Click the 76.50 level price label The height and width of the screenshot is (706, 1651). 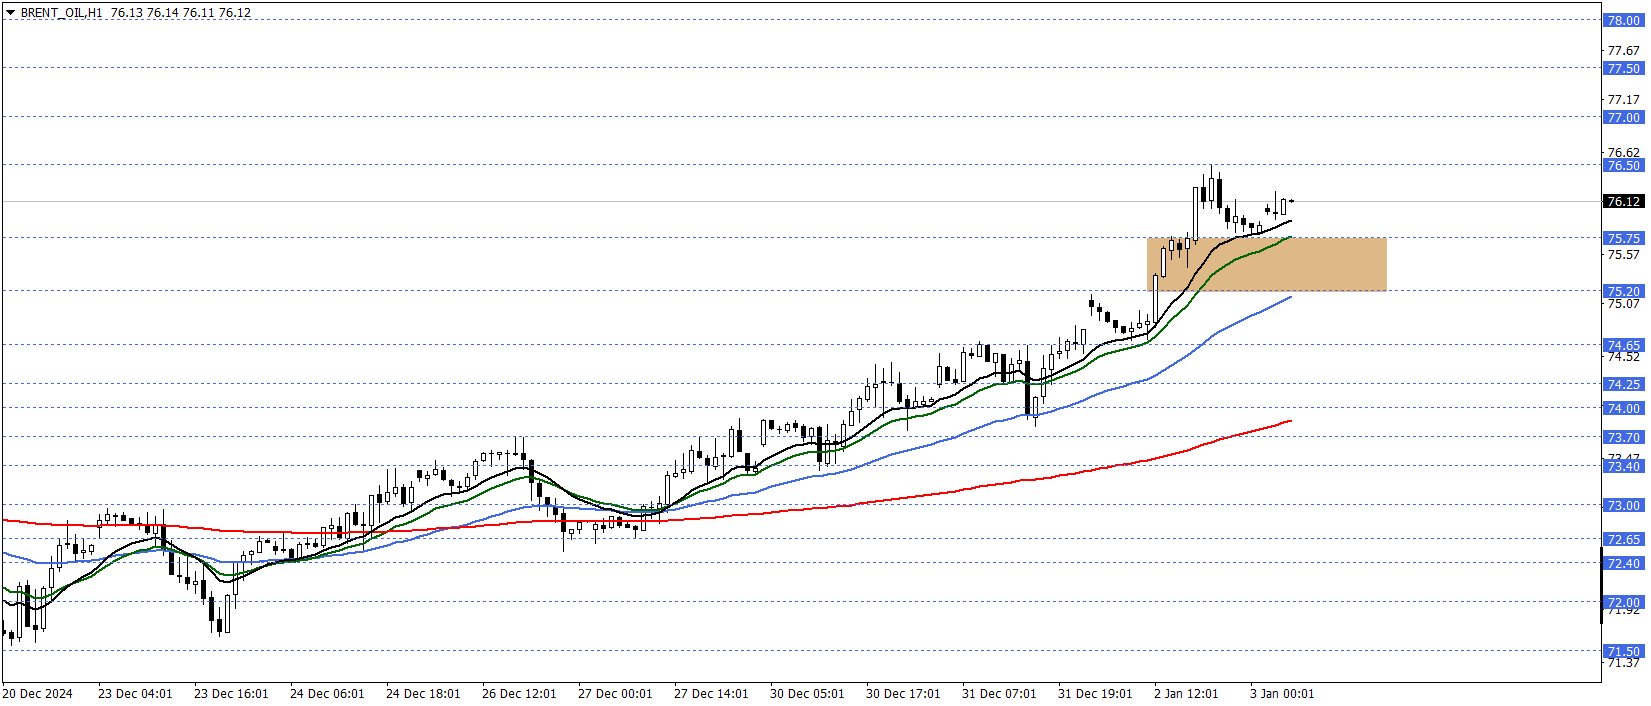point(1623,165)
